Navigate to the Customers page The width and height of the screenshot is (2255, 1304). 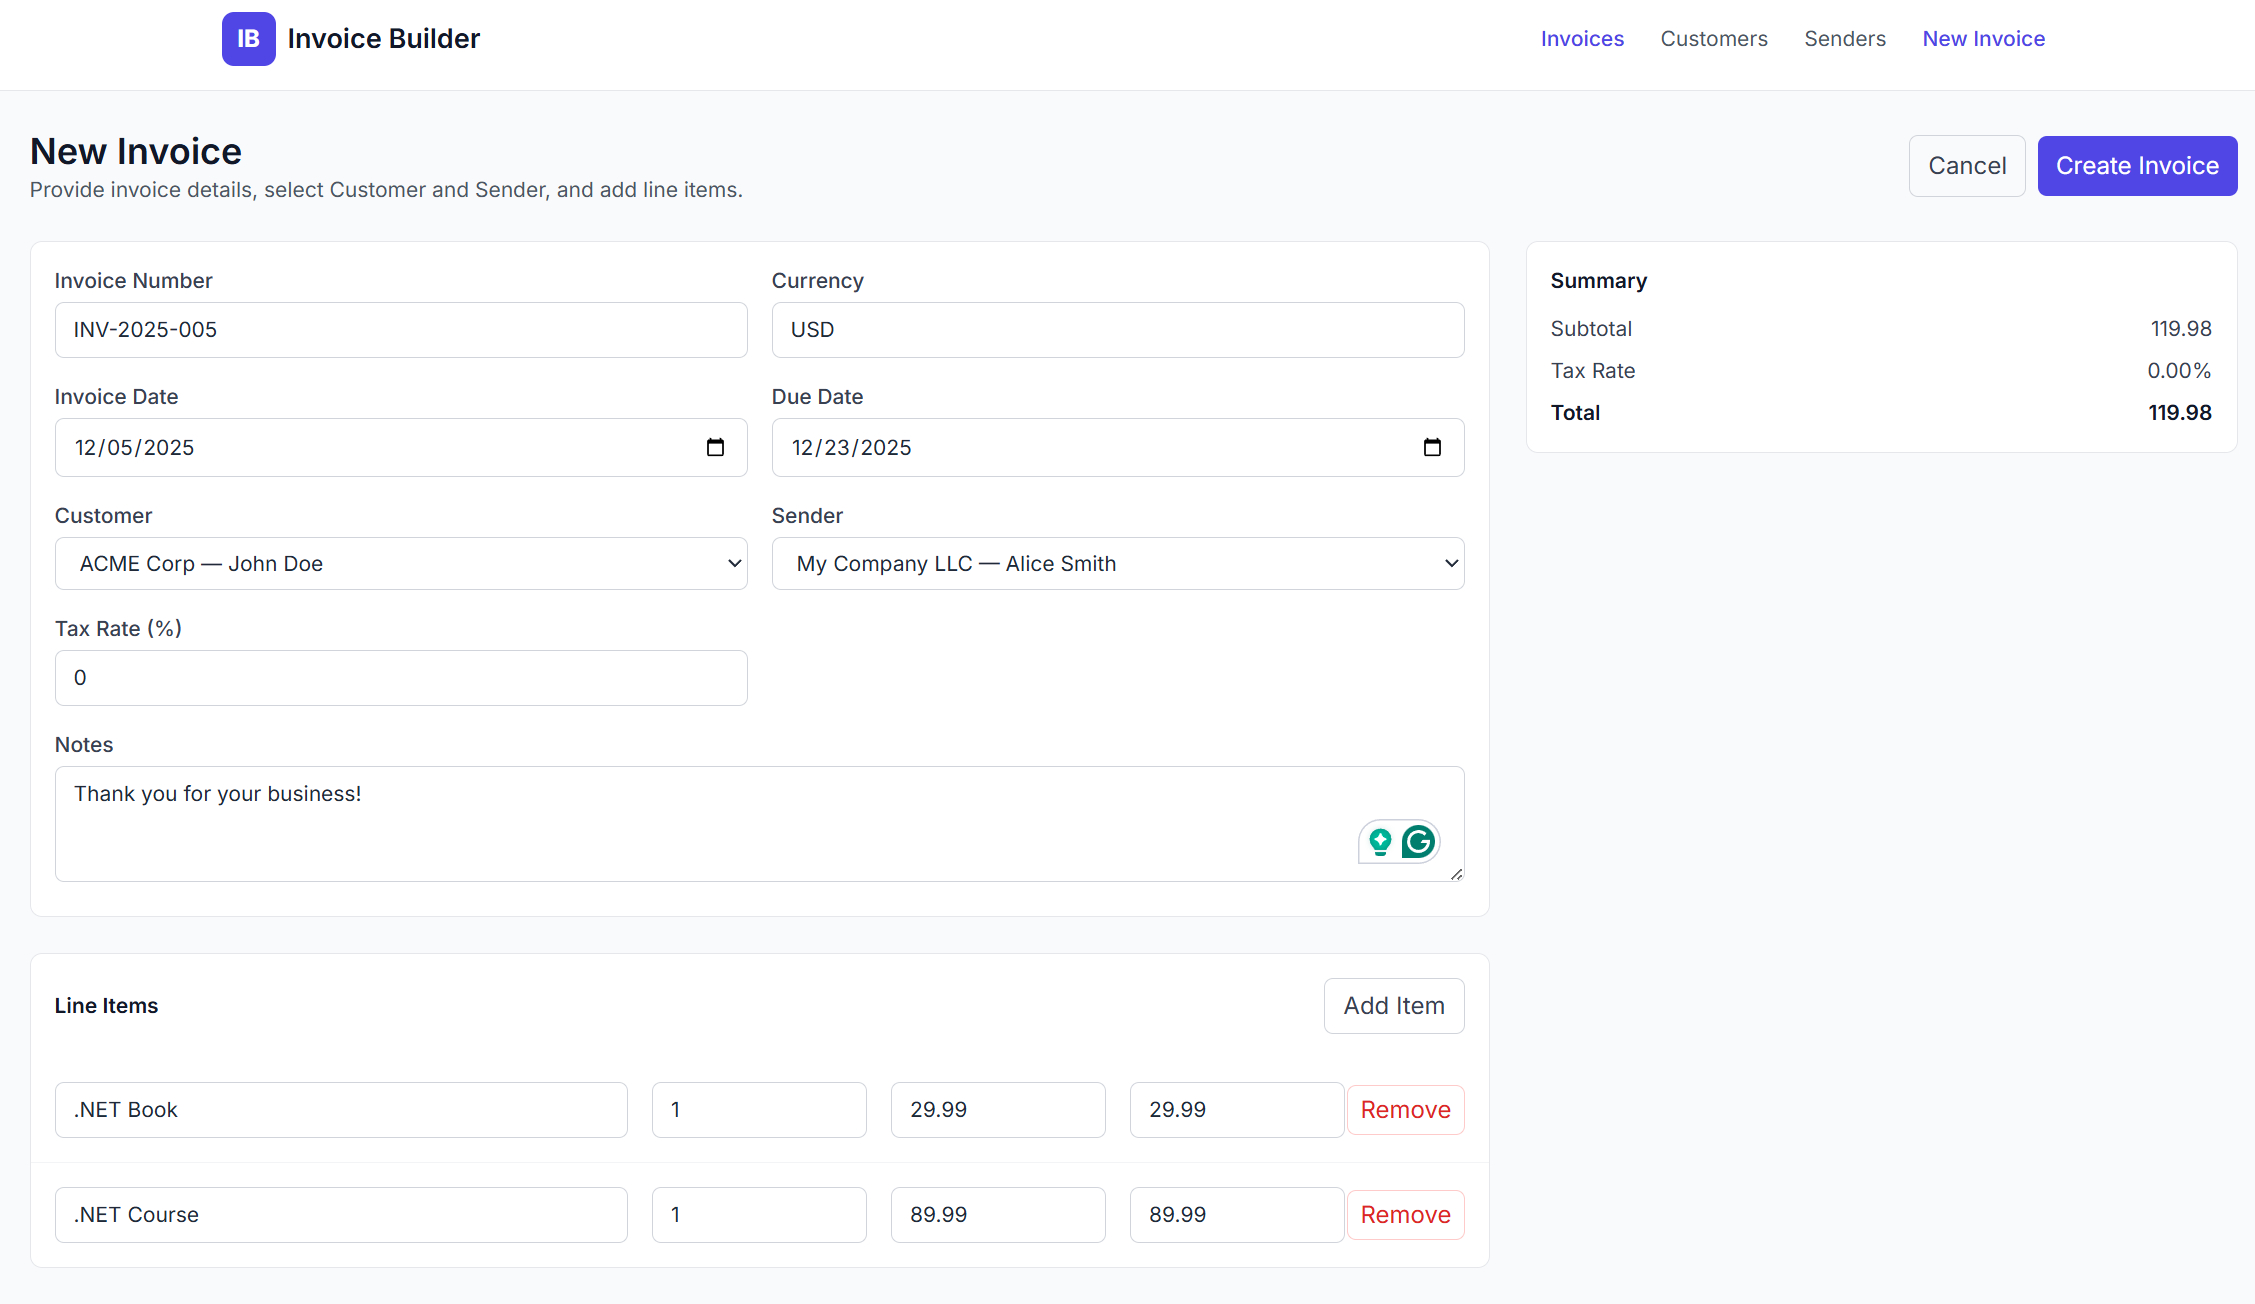click(1714, 38)
